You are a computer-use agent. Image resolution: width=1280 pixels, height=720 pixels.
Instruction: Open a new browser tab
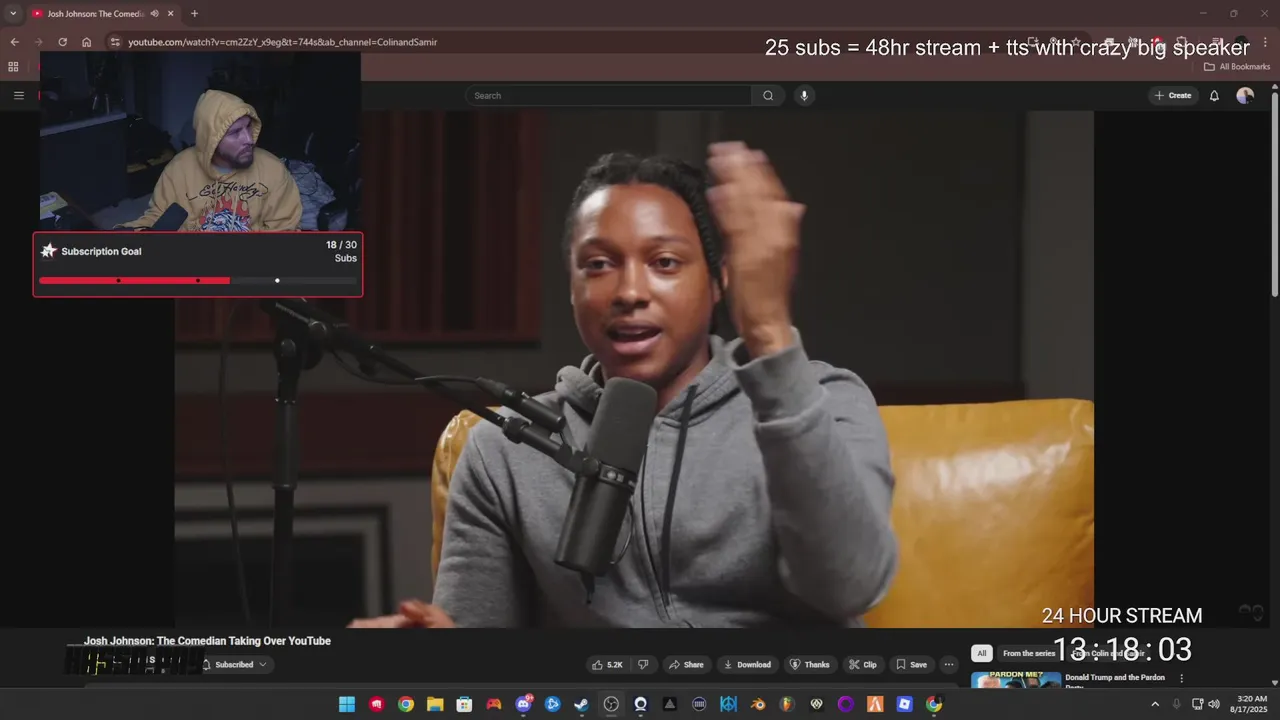[194, 14]
